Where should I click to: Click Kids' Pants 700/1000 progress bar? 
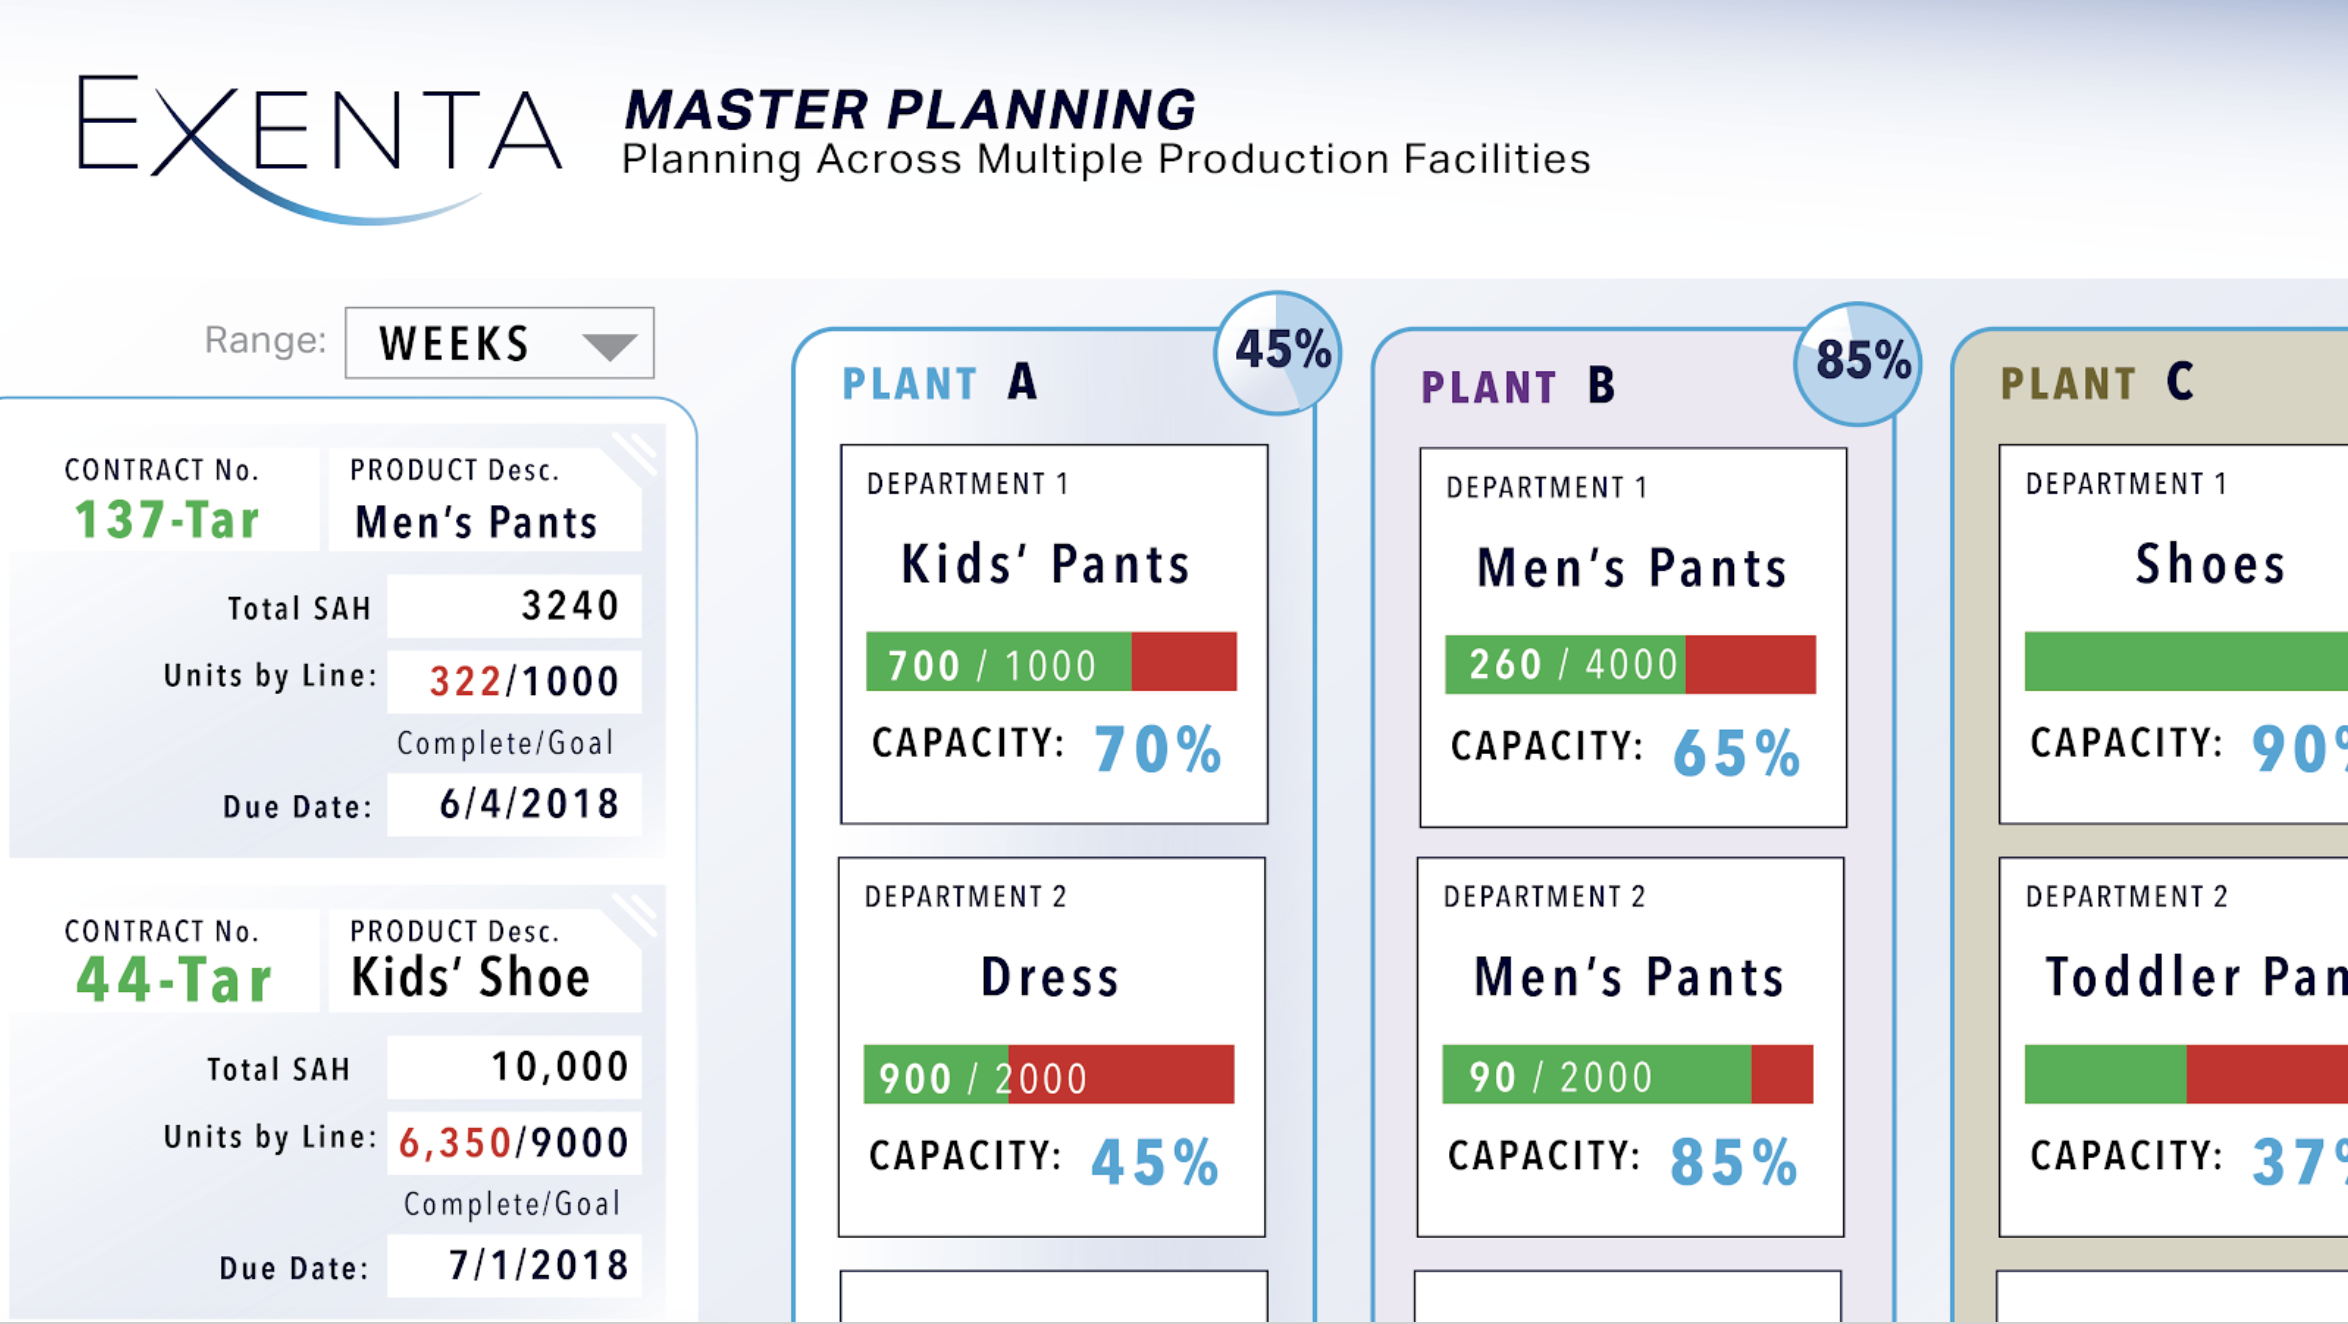[1051, 662]
